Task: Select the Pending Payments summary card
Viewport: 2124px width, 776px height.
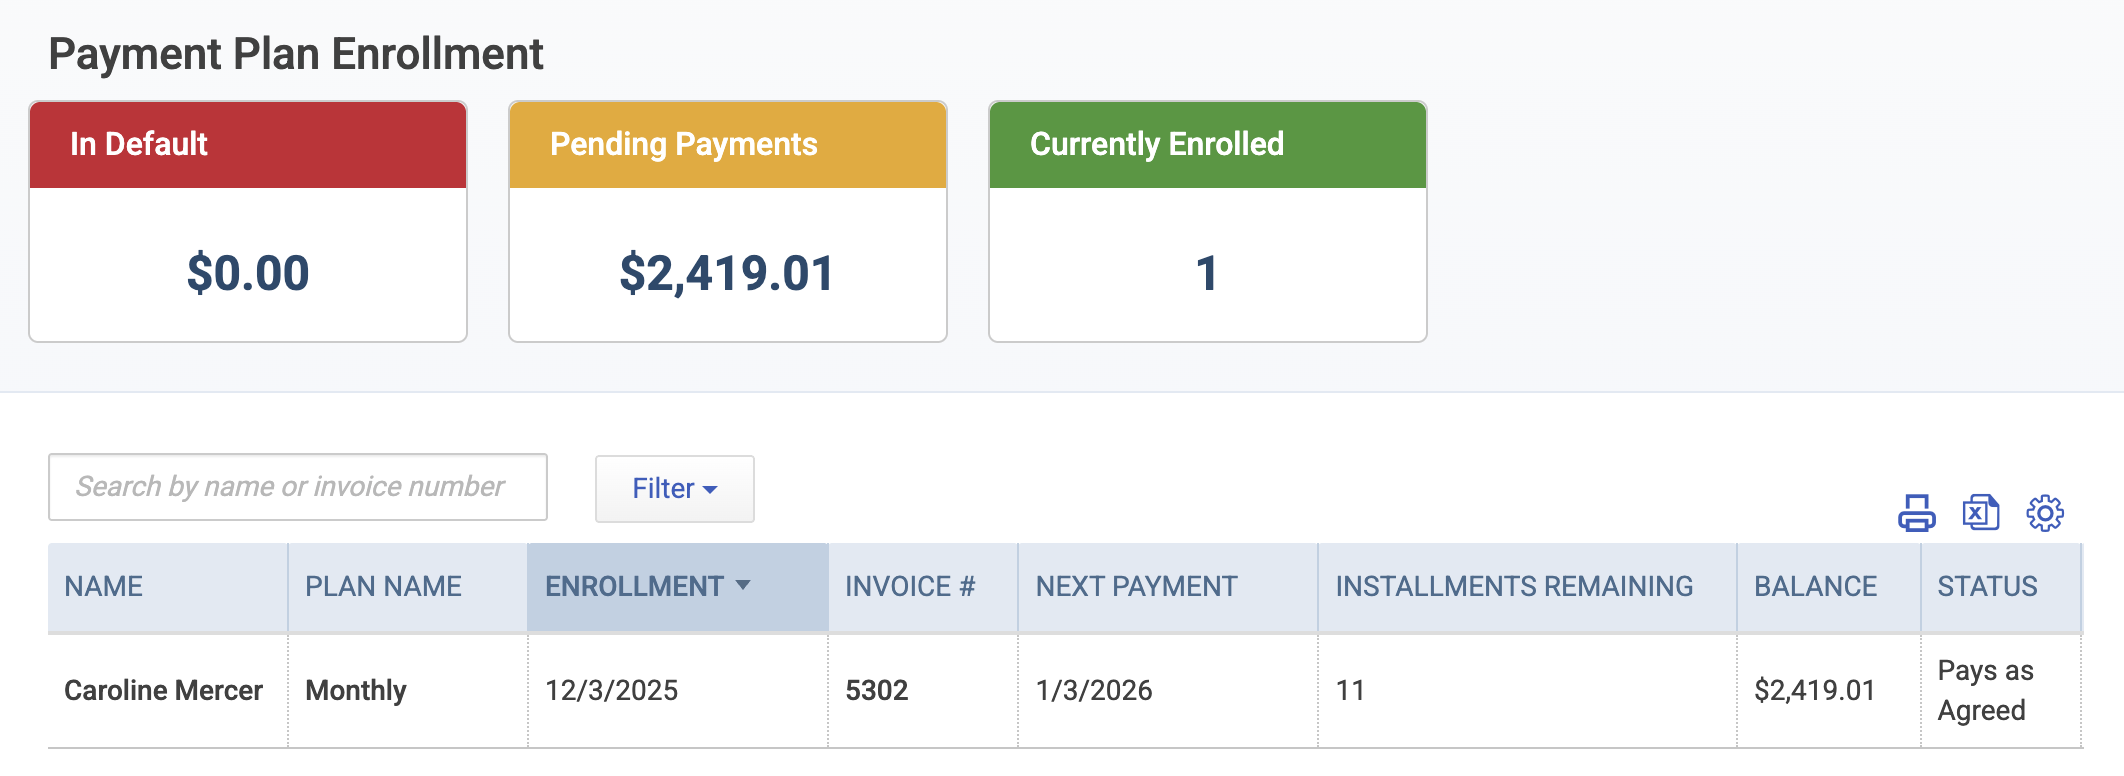Action: (728, 222)
